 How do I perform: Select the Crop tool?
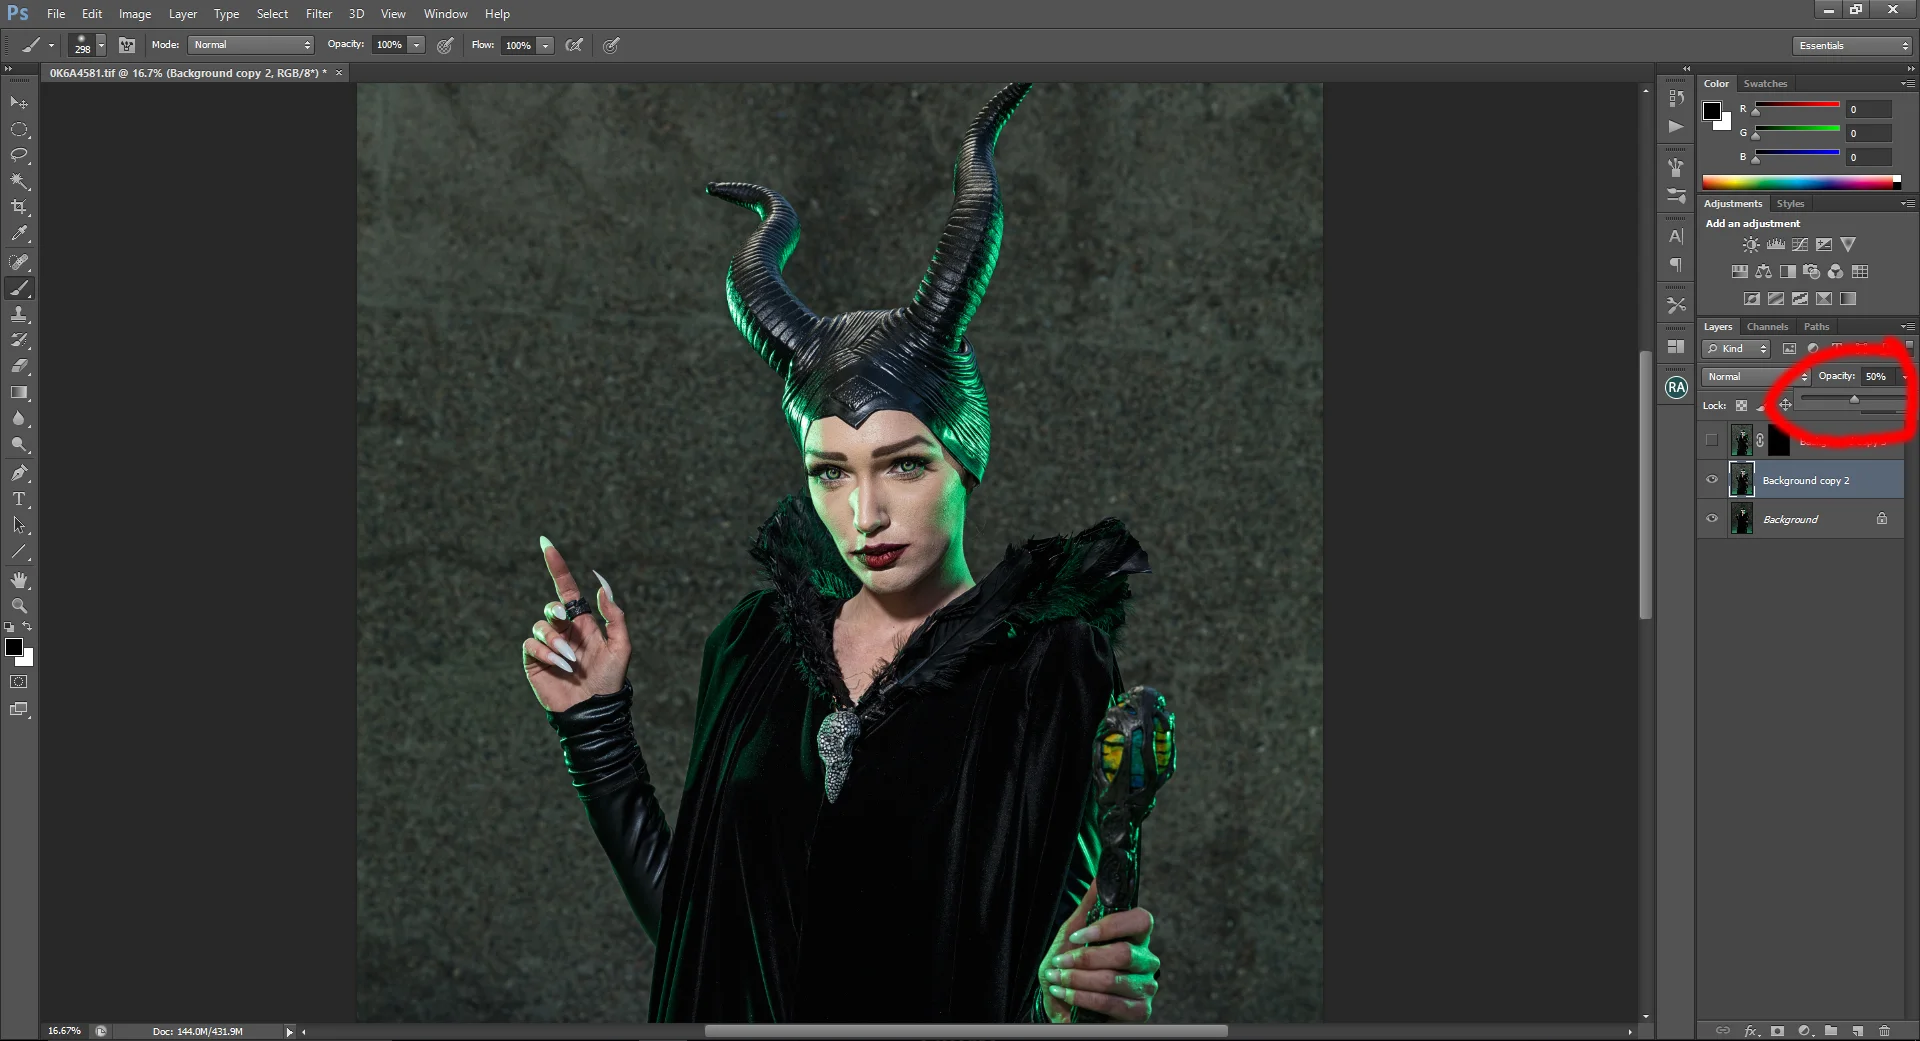tap(19, 207)
